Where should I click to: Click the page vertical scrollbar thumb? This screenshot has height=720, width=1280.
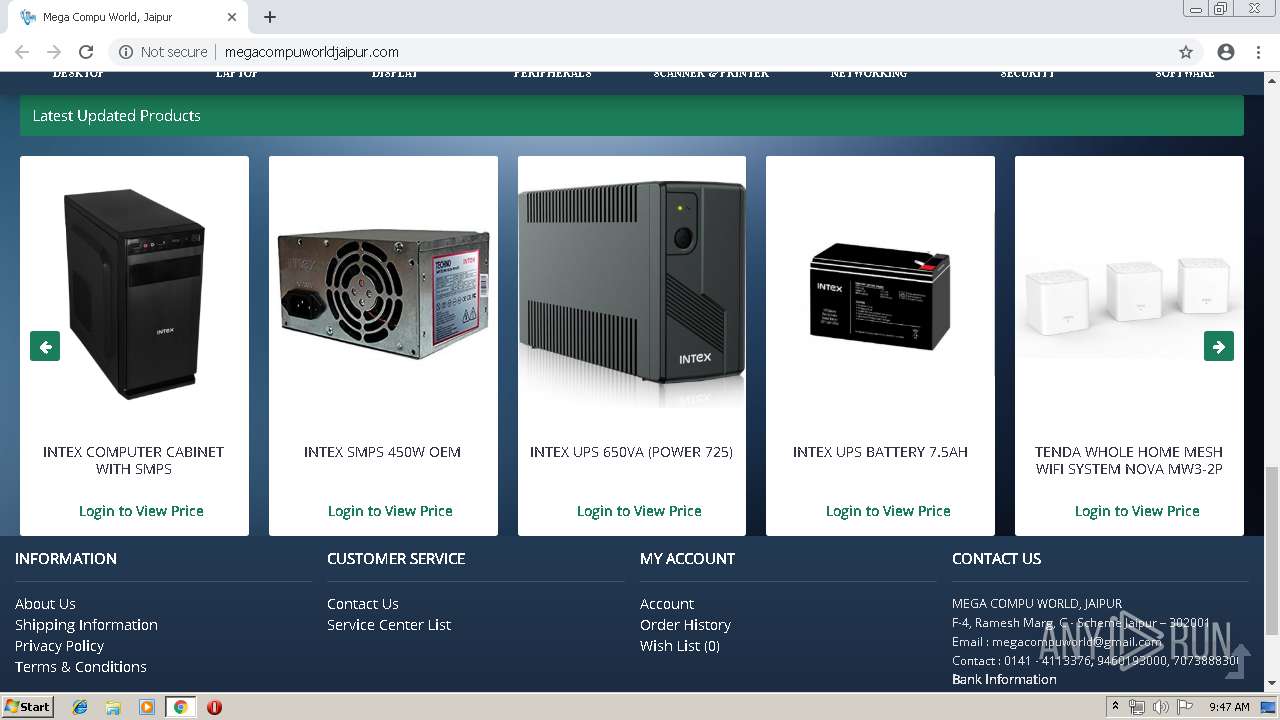coord(1271,550)
